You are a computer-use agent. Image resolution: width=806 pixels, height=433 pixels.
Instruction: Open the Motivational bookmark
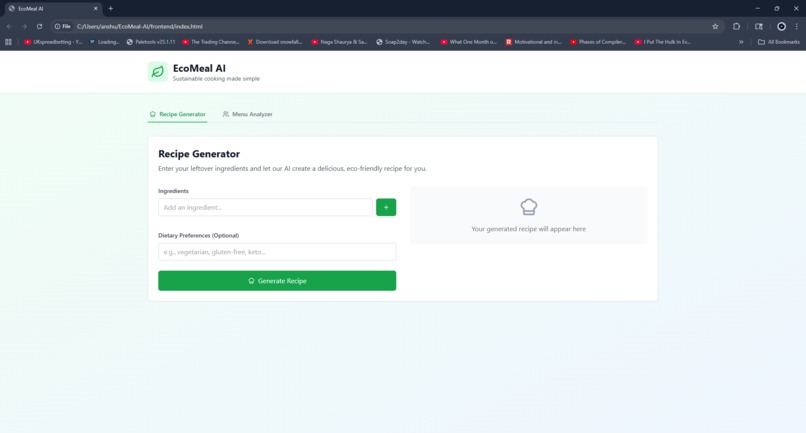(533, 42)
